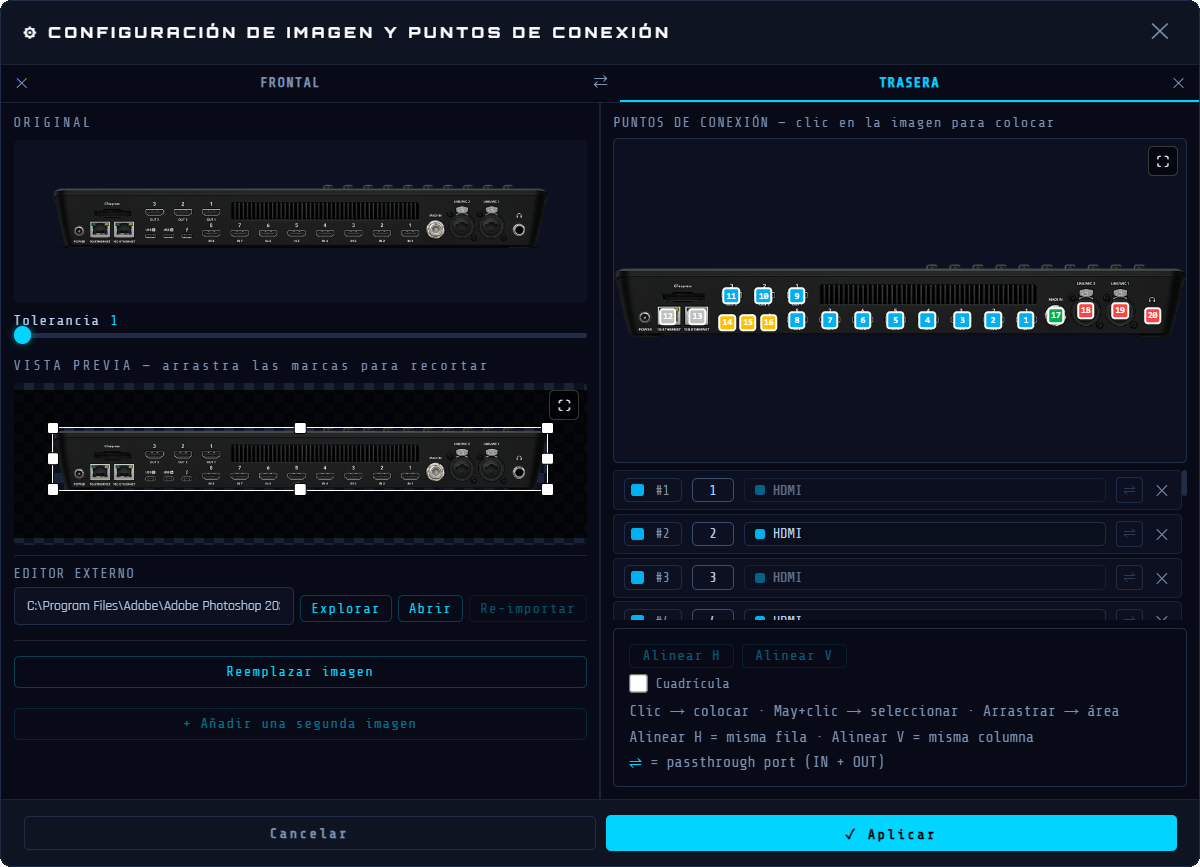Open the HDMI type selector for #3

click(x=925, y=578)
